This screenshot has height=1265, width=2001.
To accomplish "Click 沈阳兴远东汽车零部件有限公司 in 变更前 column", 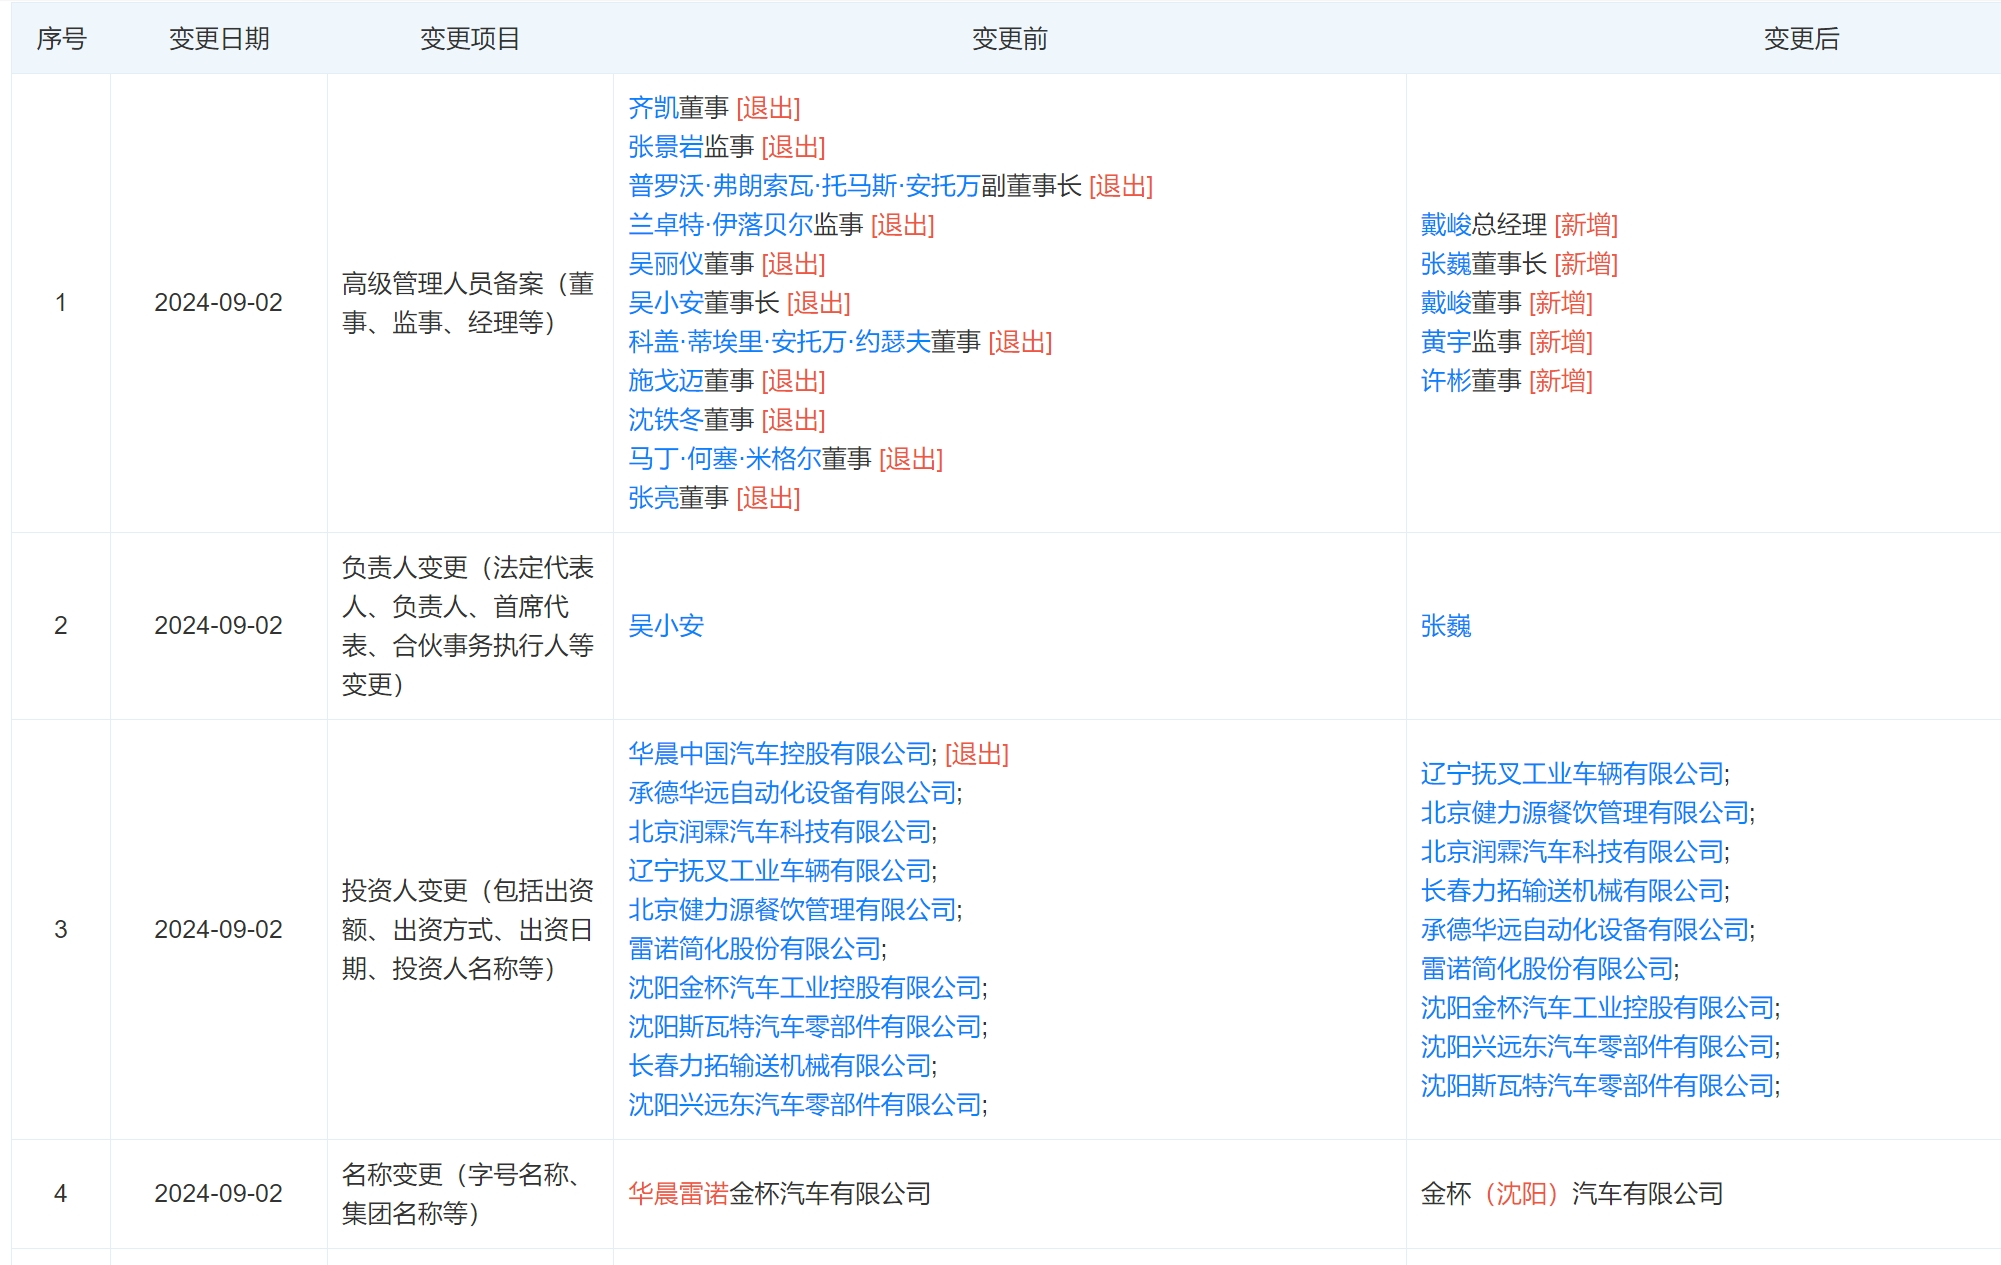I will (x=805, y=1104).
